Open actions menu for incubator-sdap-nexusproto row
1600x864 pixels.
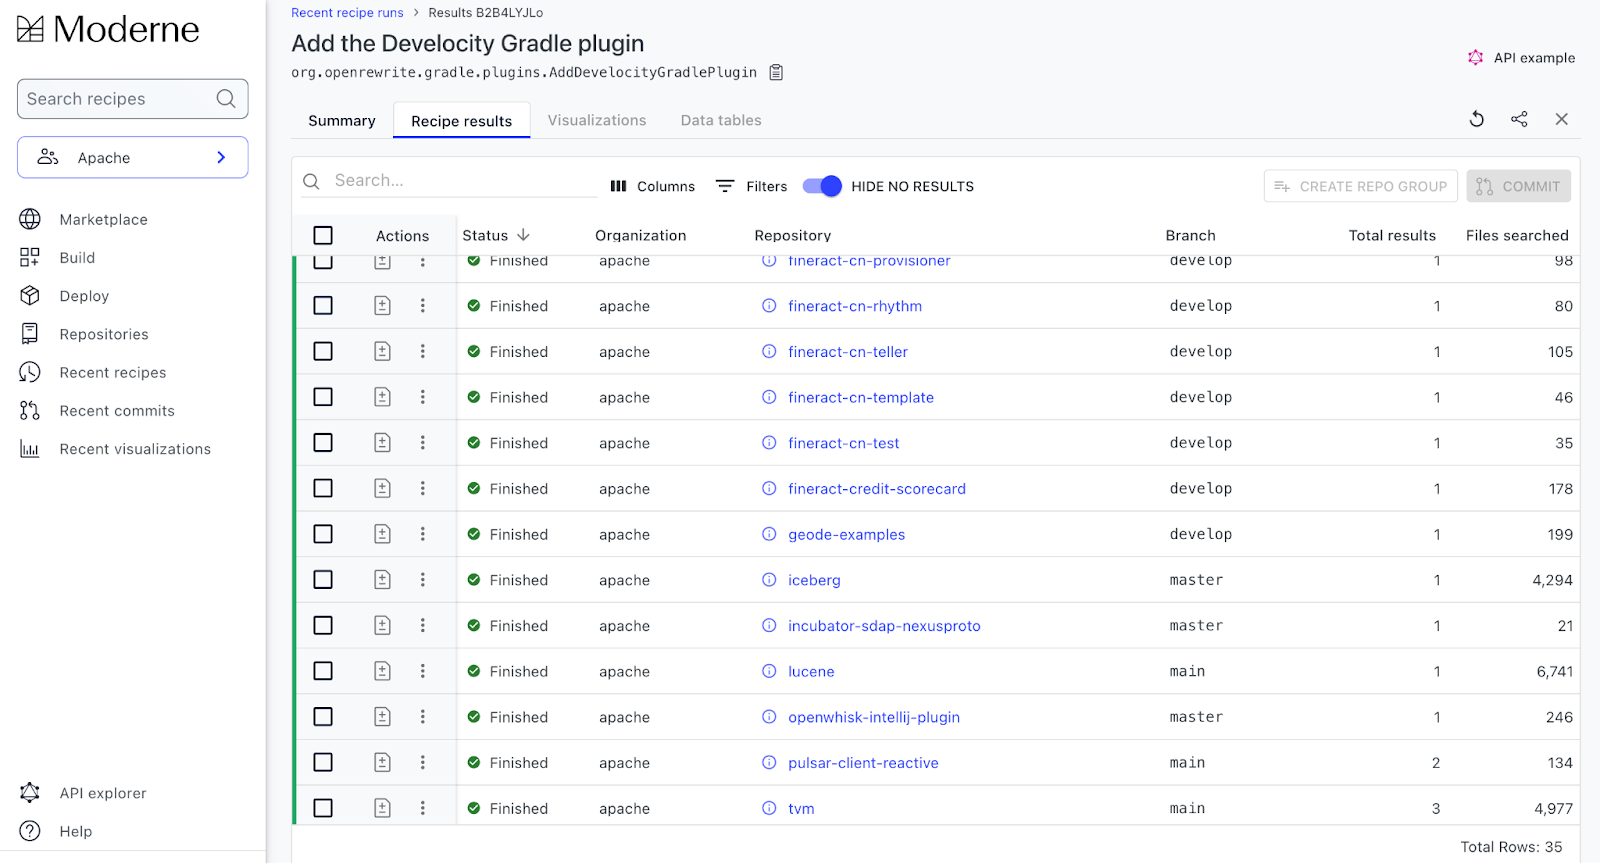tap(423, 626)
